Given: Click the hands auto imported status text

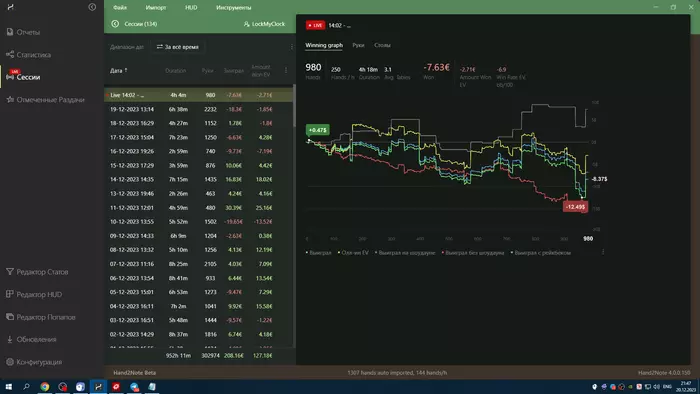Looking at the screenshot, I should click(x=397, y=373).
